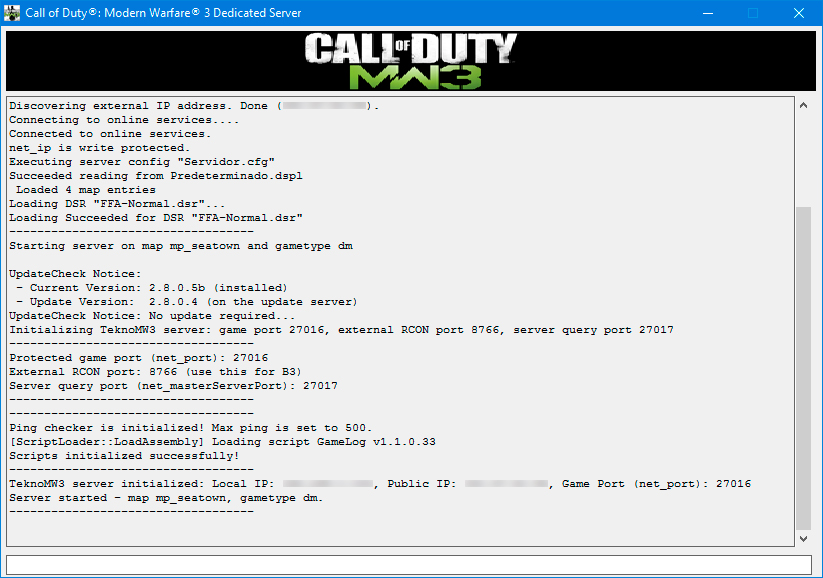Close the Dedicated Server window

click(798, 13)
